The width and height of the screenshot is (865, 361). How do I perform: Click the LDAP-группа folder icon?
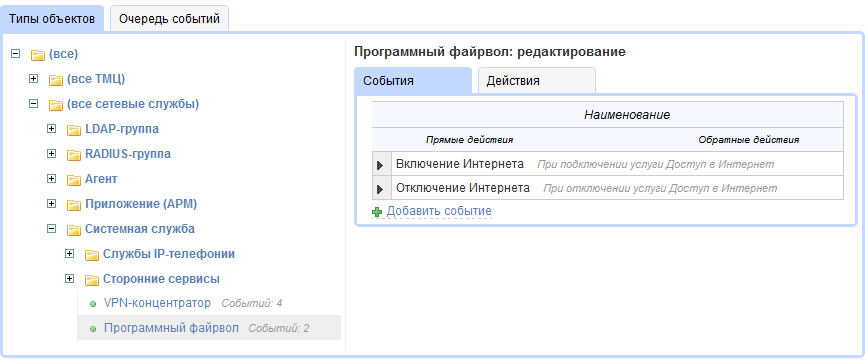point(74,130)
